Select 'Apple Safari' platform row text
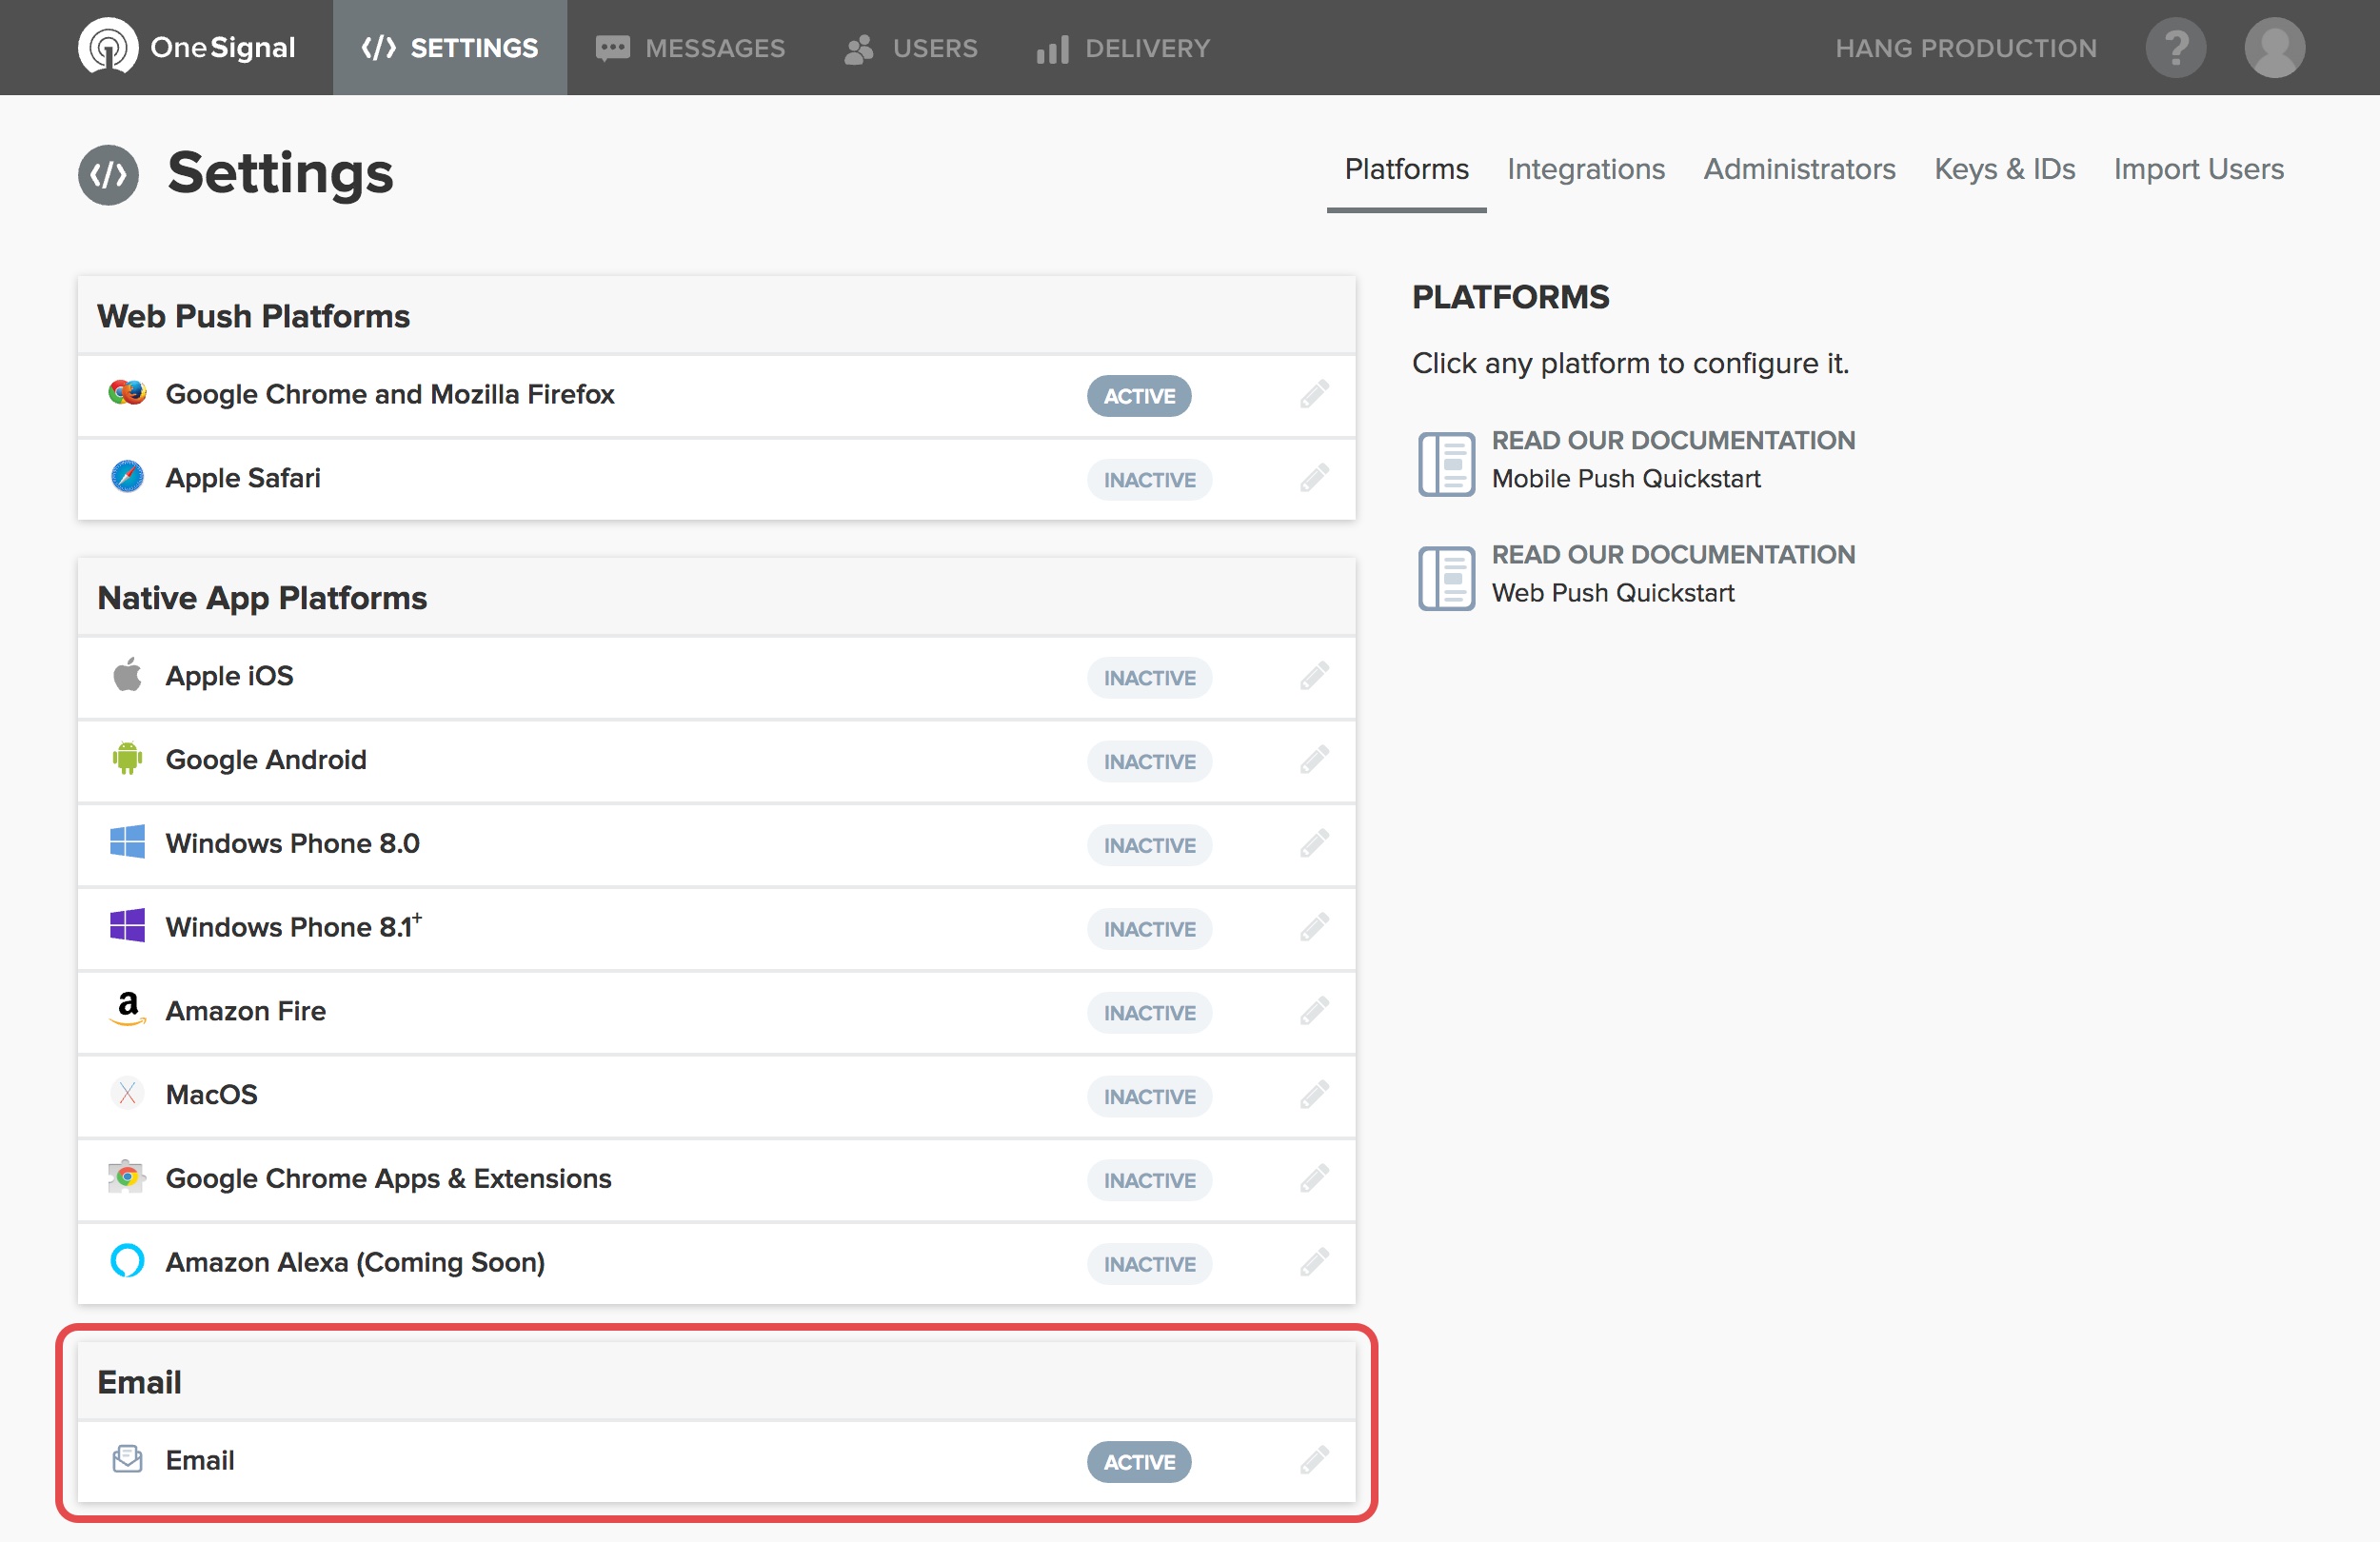Screen dimensions: 2380x1542 click(x=243, y=478)
